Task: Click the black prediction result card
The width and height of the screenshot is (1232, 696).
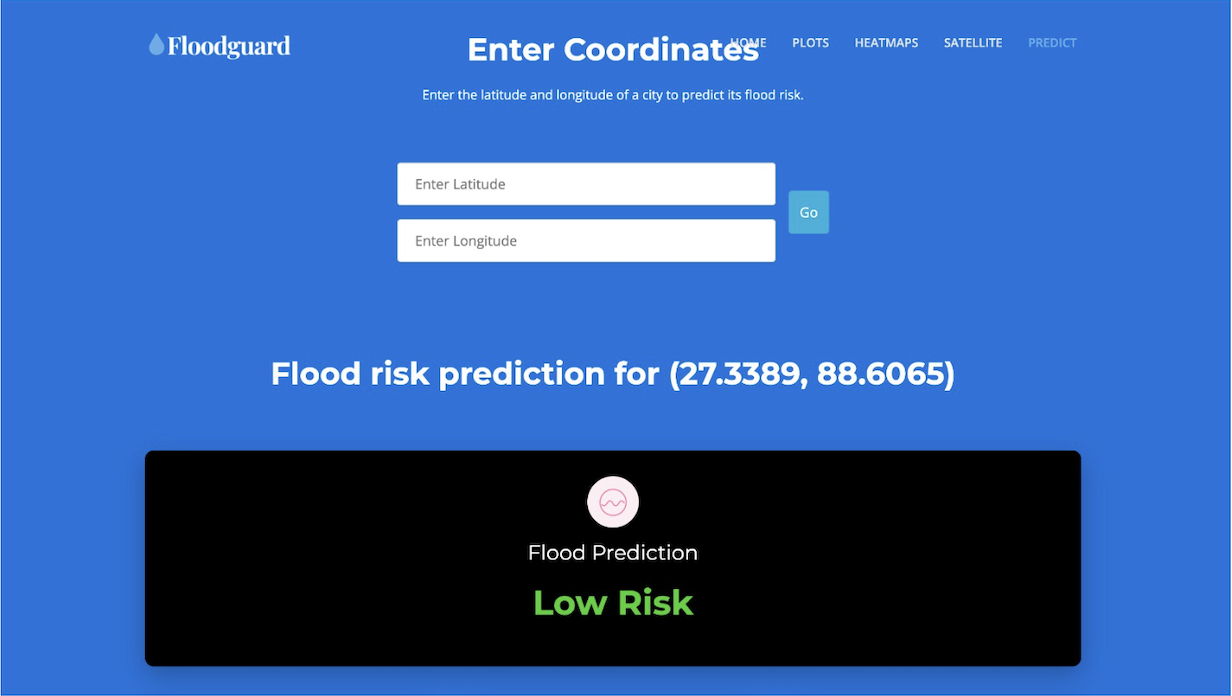Action: pyautogui.click(x=613, y=558)
